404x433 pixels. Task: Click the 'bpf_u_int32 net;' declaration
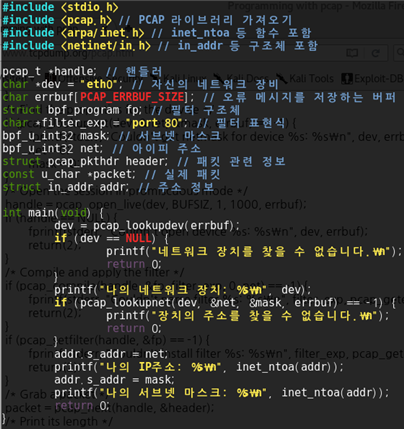[x=53, y=148]
